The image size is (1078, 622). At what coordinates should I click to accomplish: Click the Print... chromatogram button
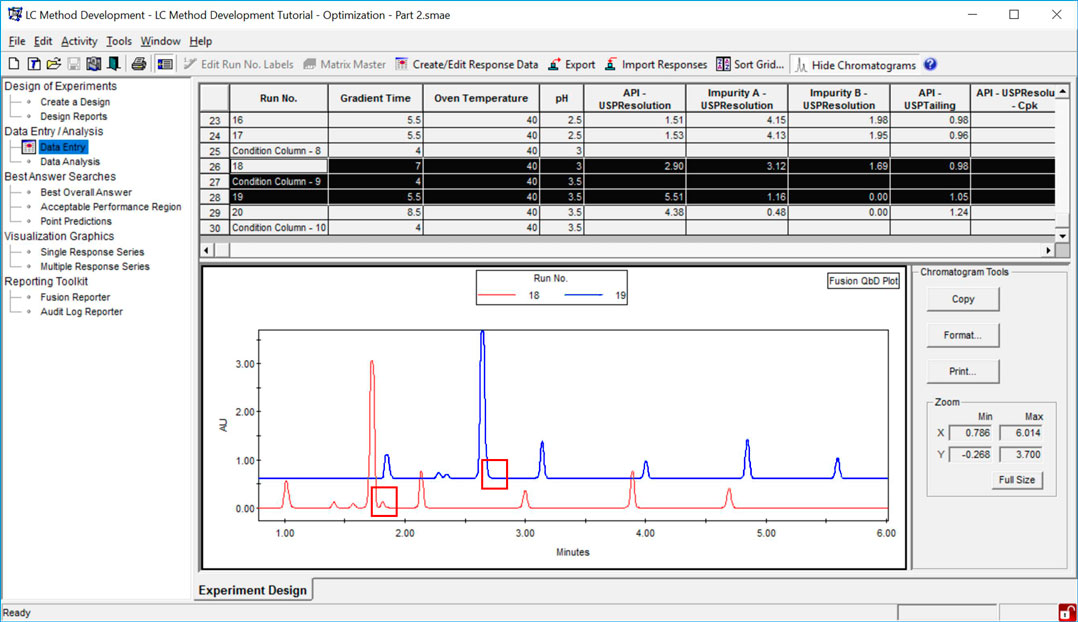[962, 371]
